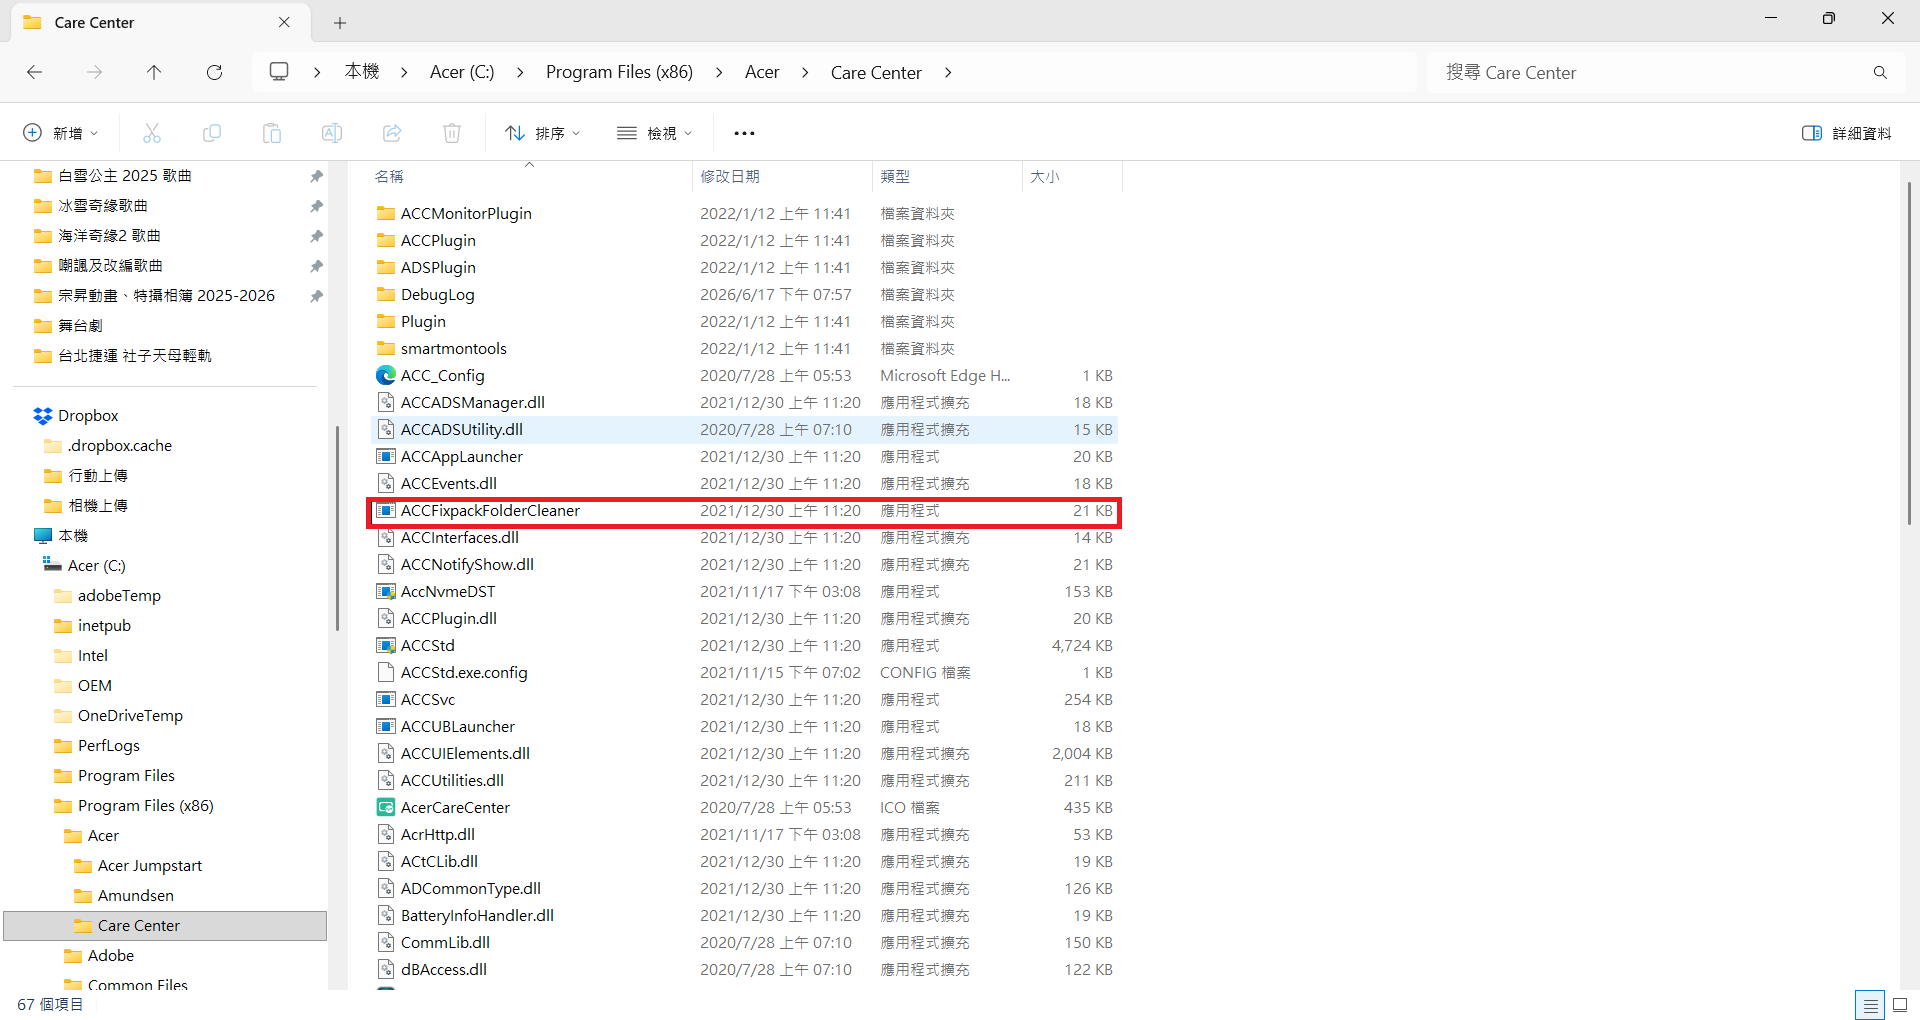Click the Delete trash can icon
Screen dimensions: 1920x1020
pos(452,133)
